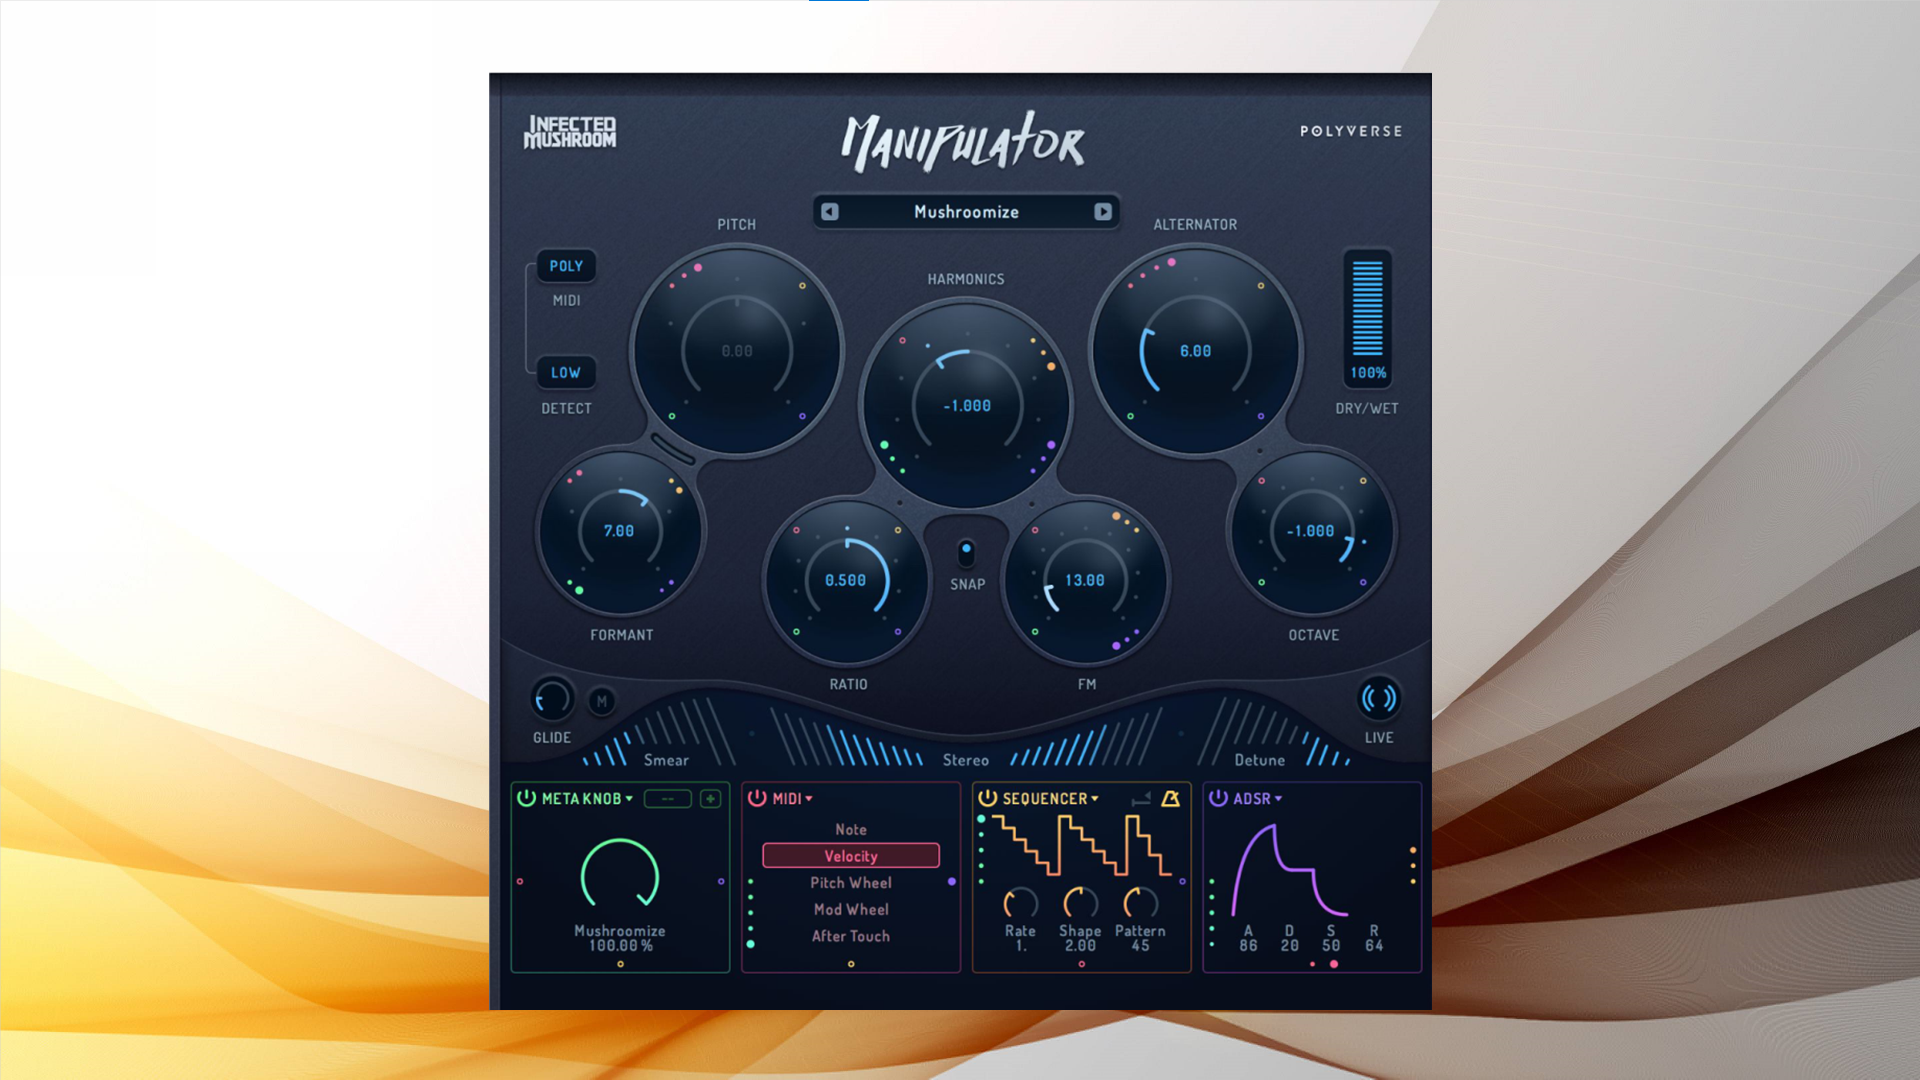1920x1080 pixels.
Task: Click the Sequencer step waveform display
Action: pos(1081,845)
